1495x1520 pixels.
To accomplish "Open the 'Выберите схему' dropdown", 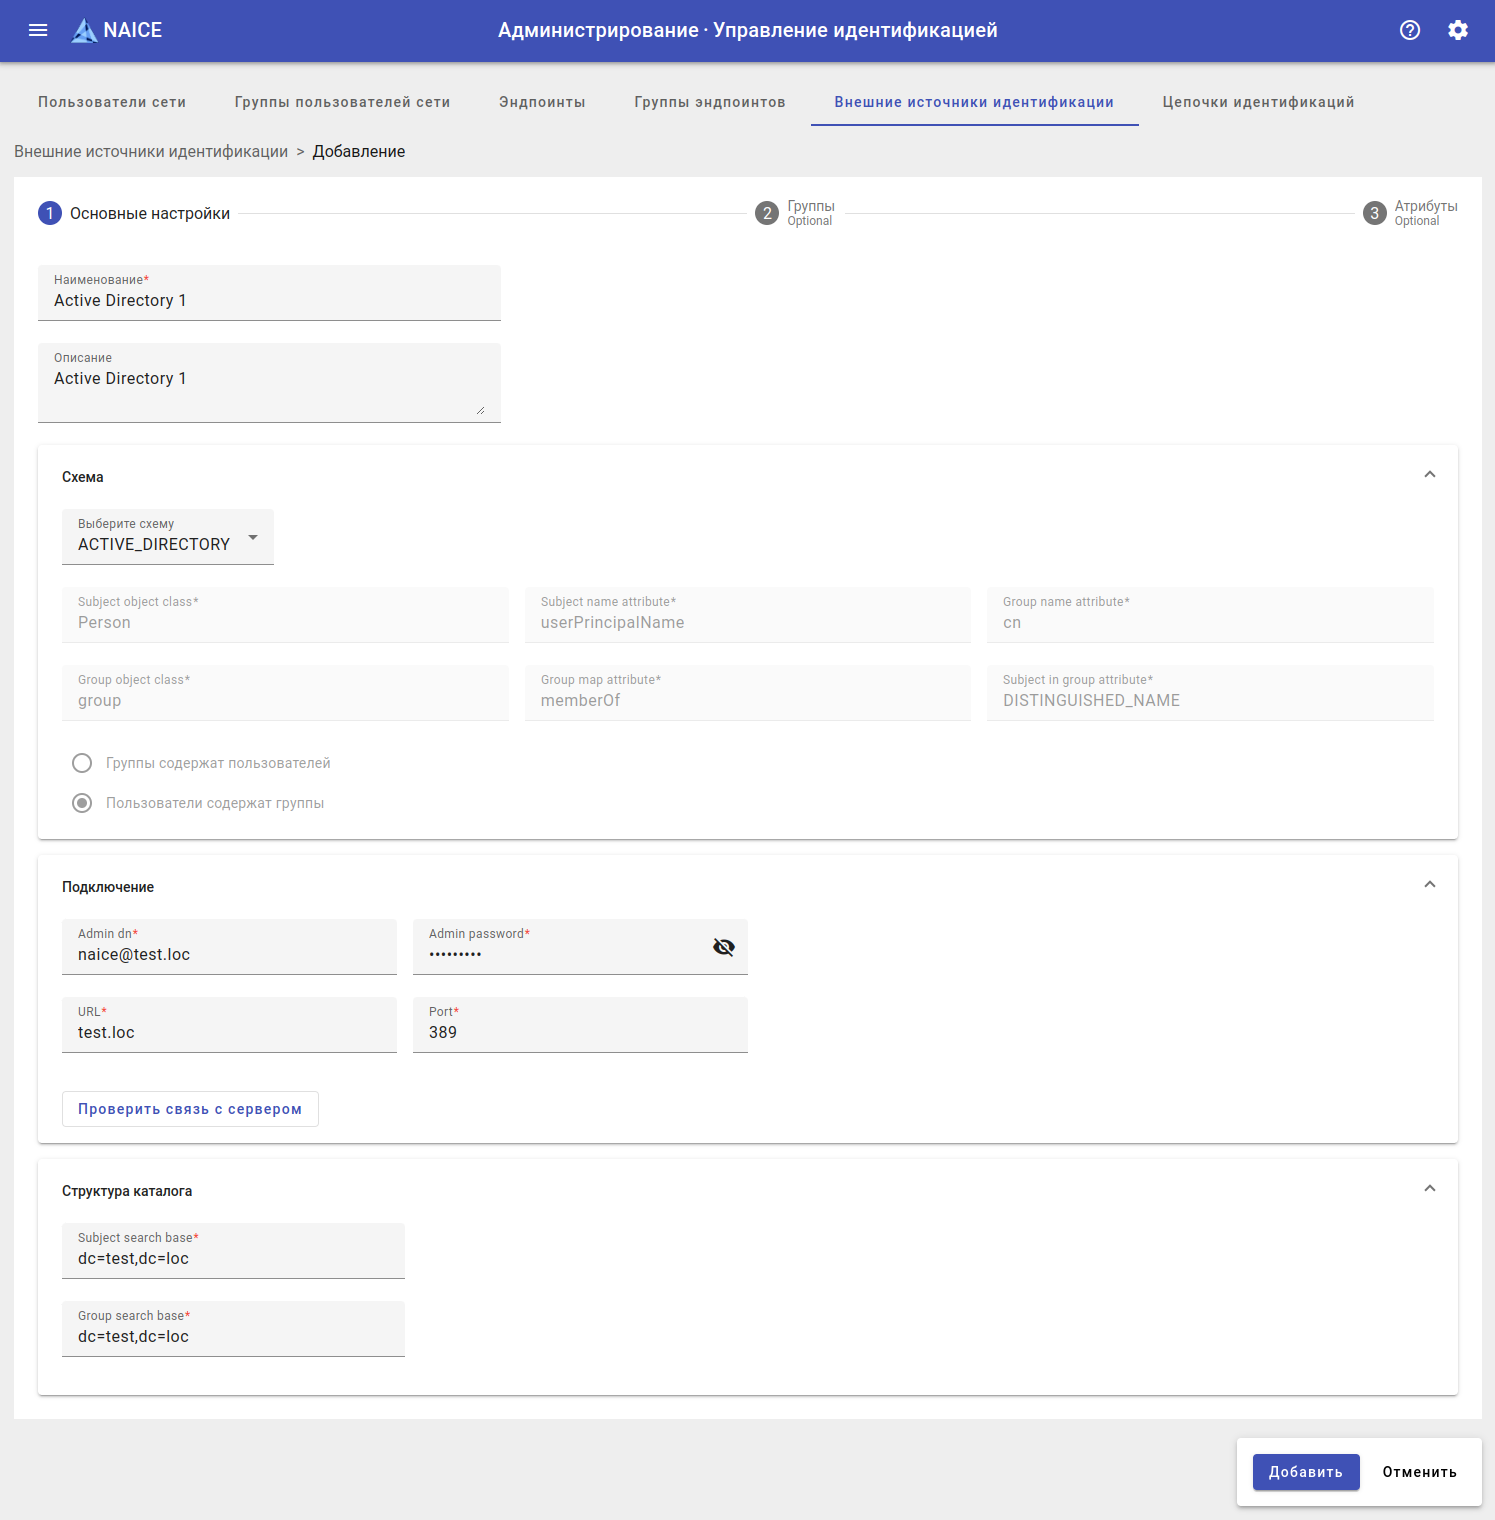I will point(168,538).
